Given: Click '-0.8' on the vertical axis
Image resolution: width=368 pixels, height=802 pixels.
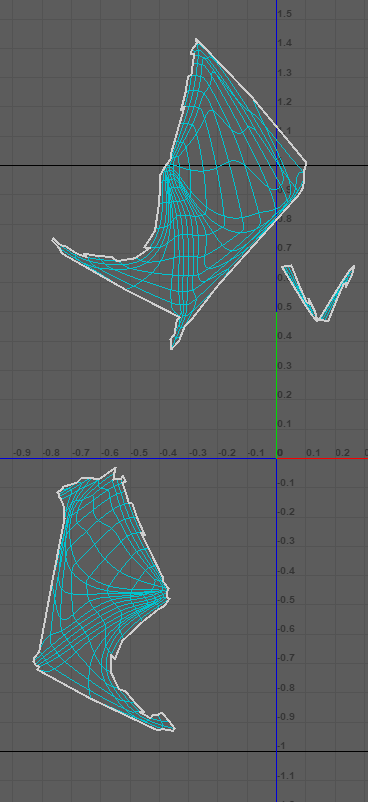Looking at the screenshot, I should pos(287,687).
